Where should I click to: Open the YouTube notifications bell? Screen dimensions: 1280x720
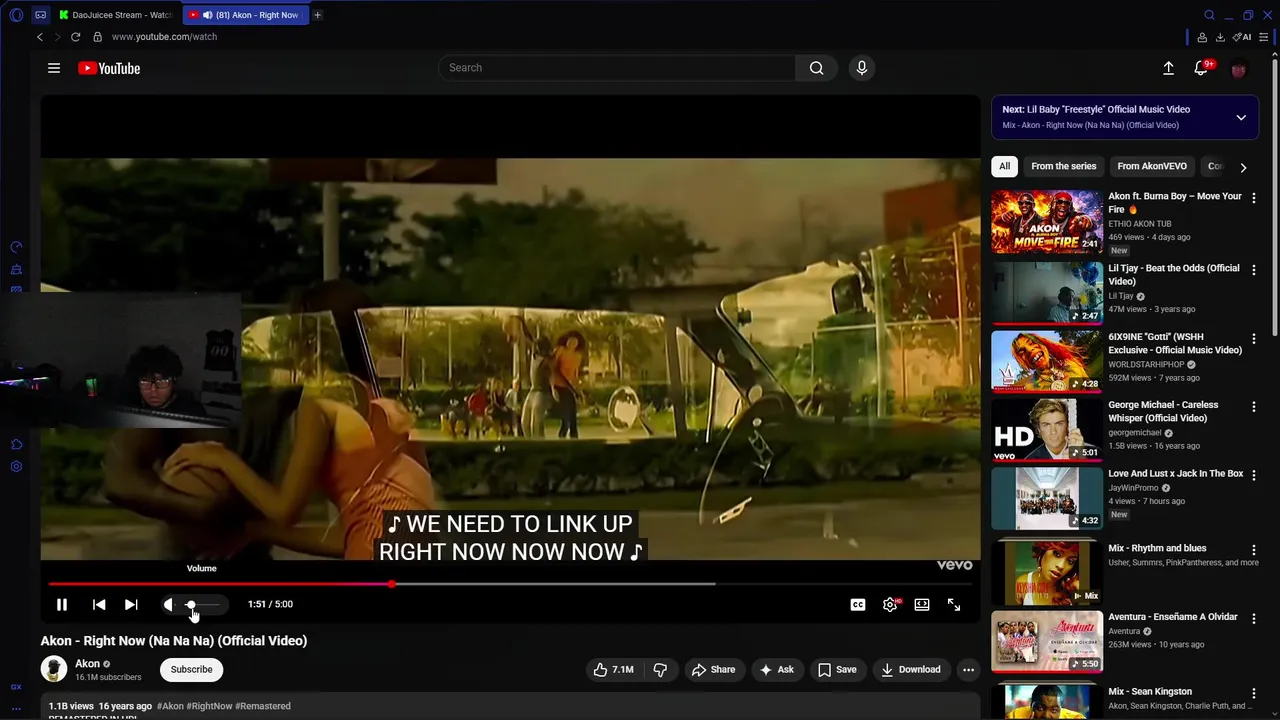pos(1201,68)
